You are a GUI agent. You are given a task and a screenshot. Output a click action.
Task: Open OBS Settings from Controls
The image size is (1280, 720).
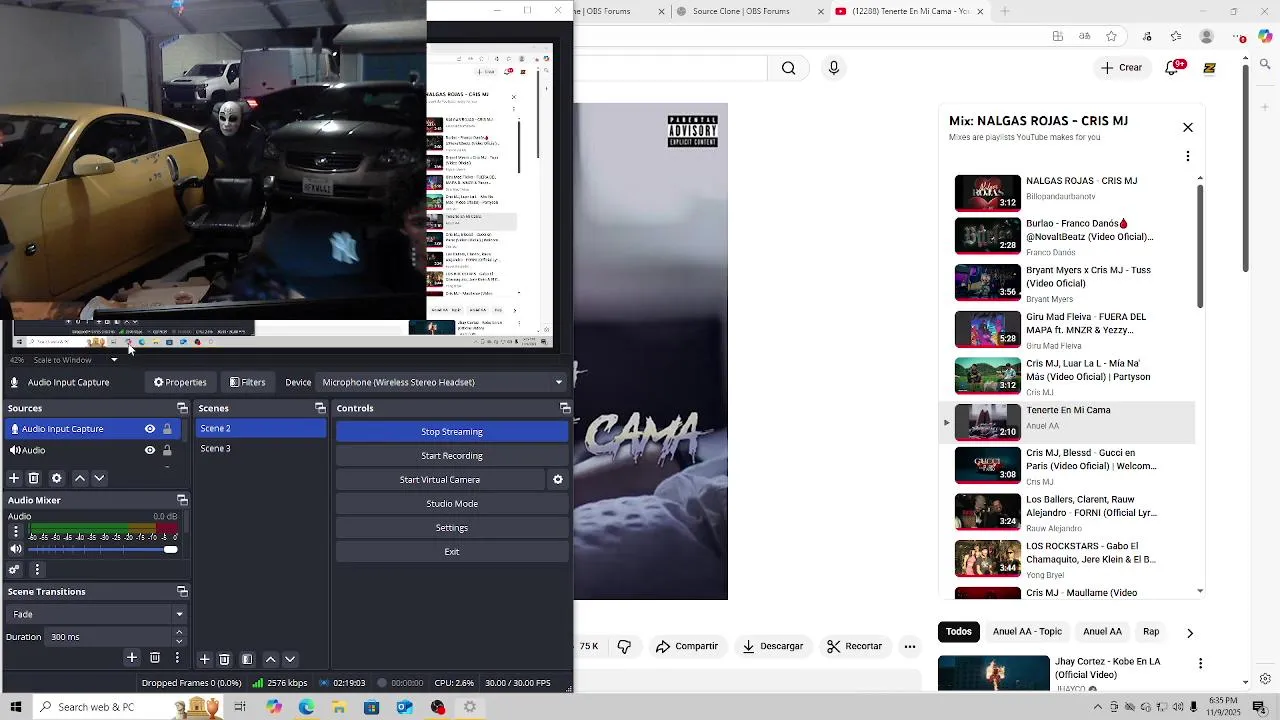452,528
